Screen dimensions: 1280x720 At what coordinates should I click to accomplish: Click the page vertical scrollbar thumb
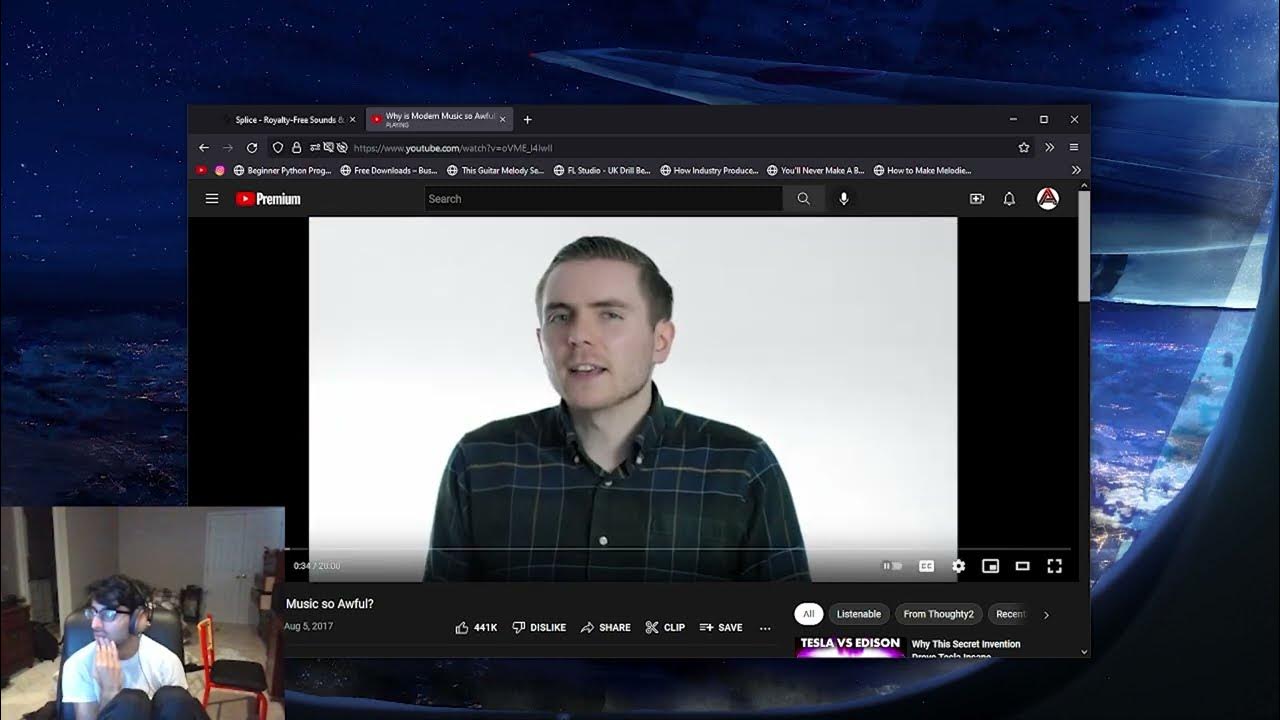[x=1083, y=247]
